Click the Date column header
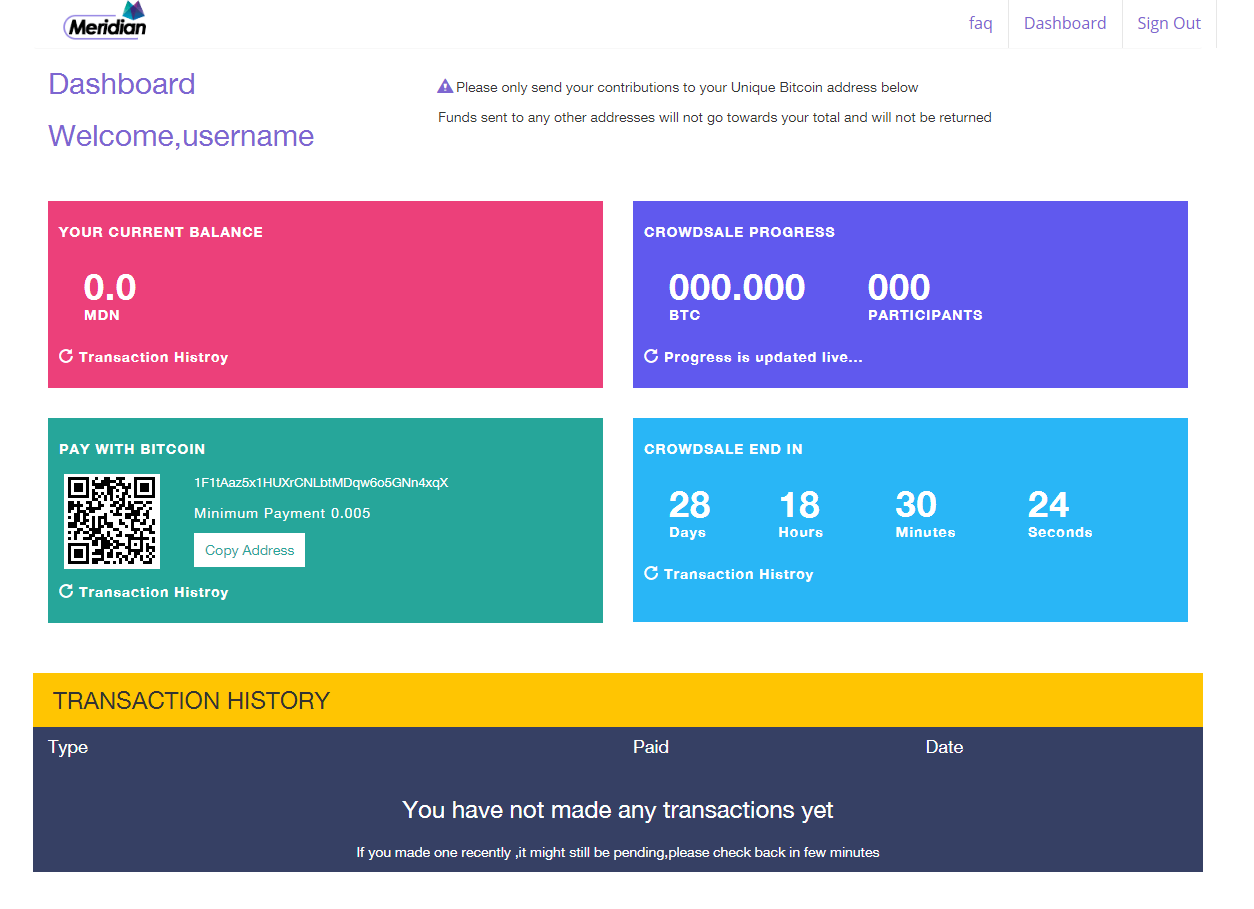Screen dimensions: 1254x909 pos(944,747)
